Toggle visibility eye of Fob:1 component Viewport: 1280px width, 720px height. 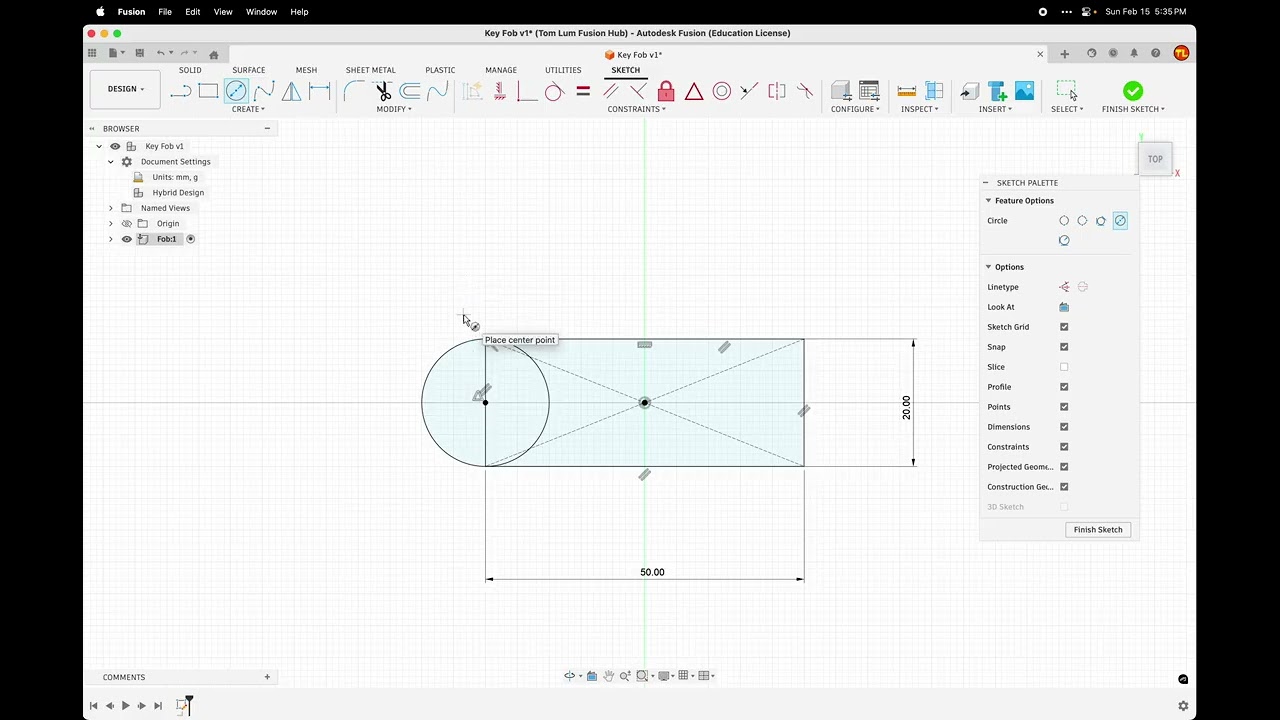click(x=126, y=239)
